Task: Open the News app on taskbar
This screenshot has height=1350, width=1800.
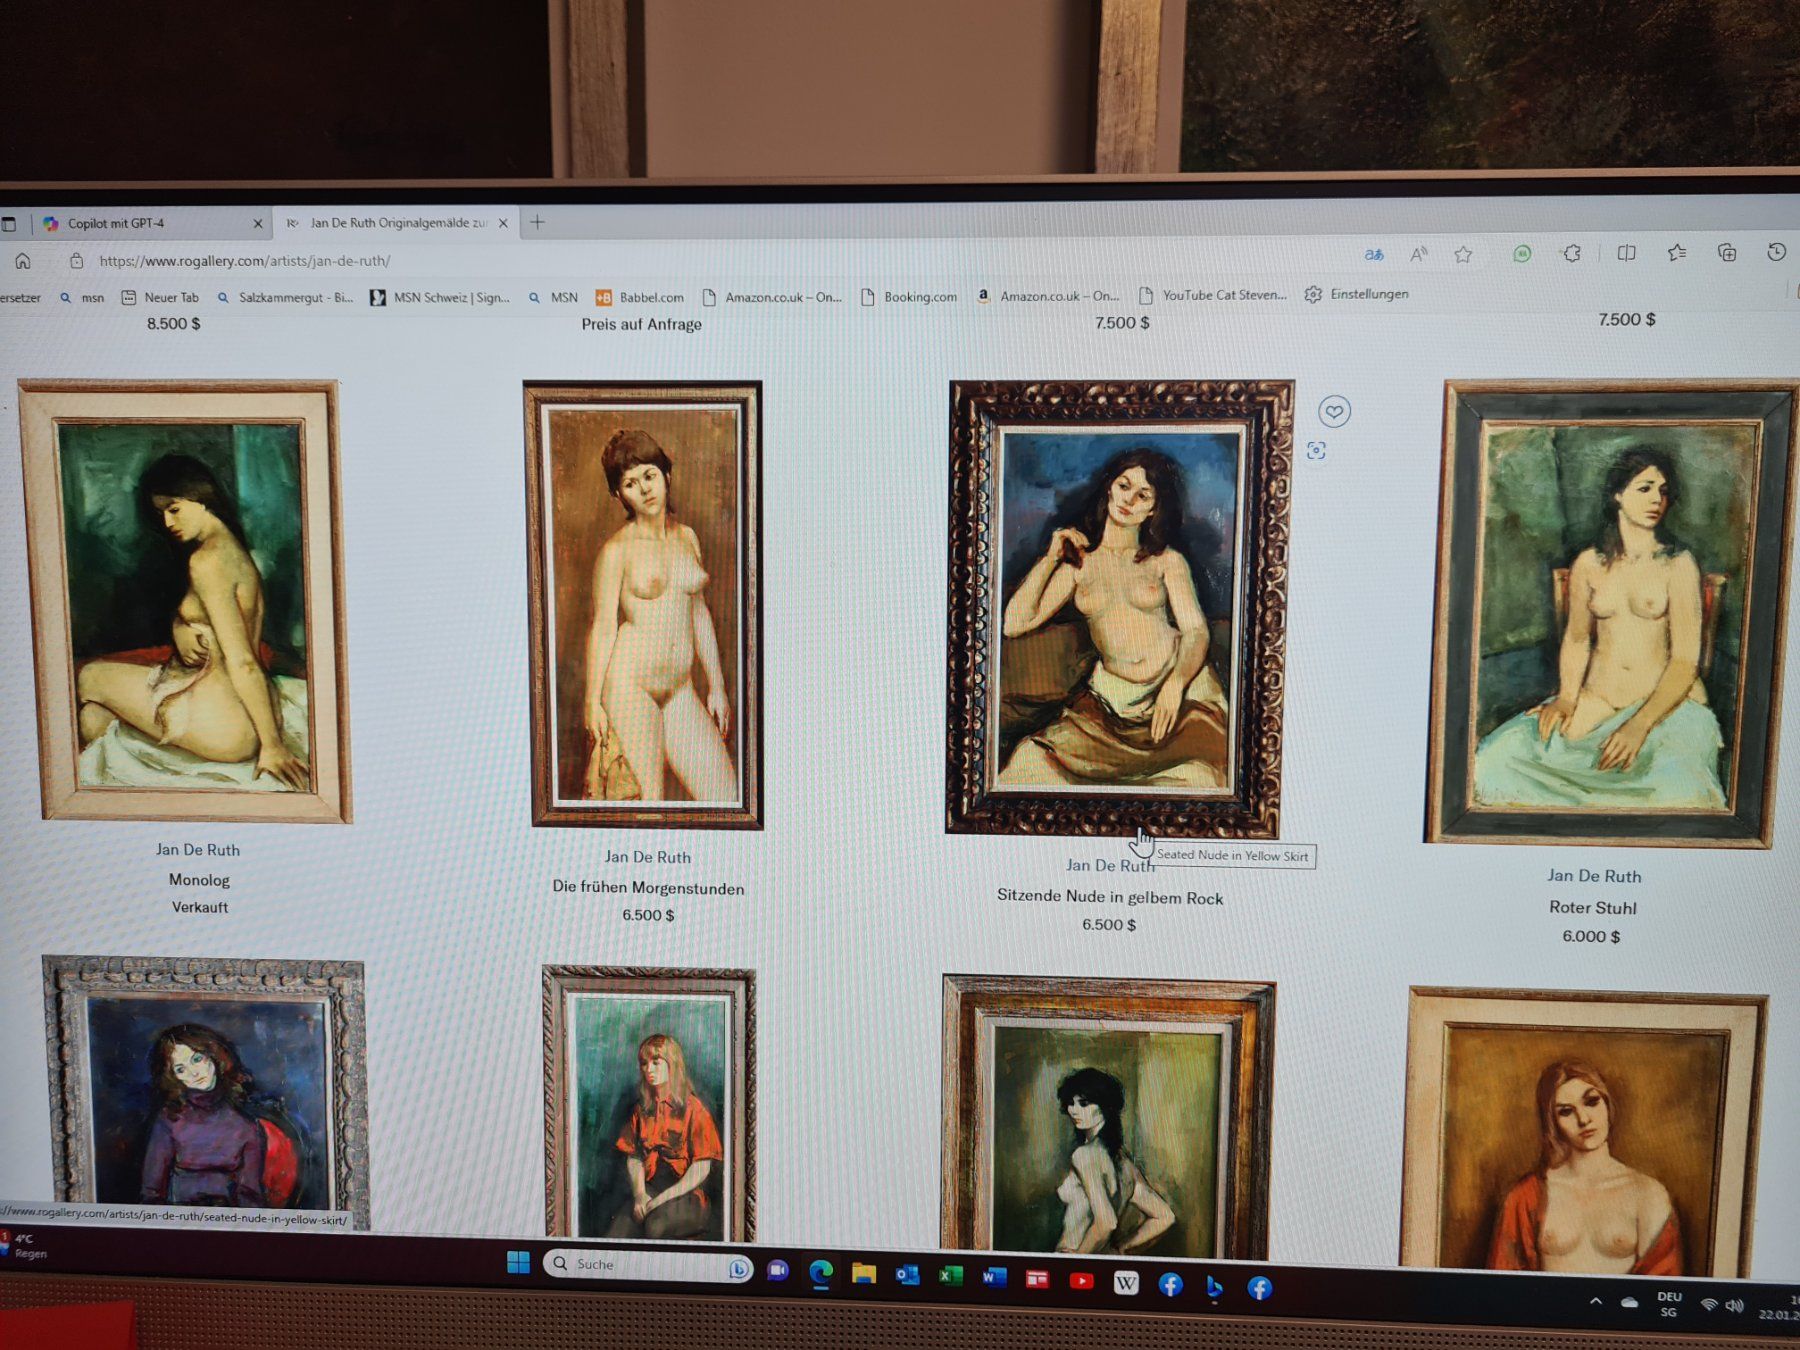Action: pyautogui.click(x=1037, y=1278)
